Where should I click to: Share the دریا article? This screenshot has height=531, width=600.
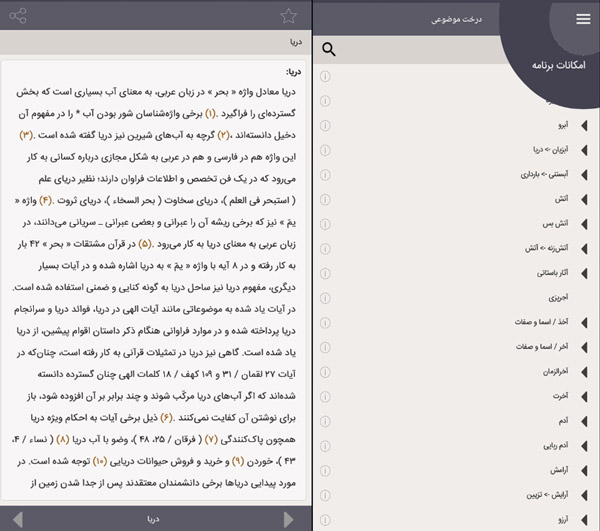(18, 16)
